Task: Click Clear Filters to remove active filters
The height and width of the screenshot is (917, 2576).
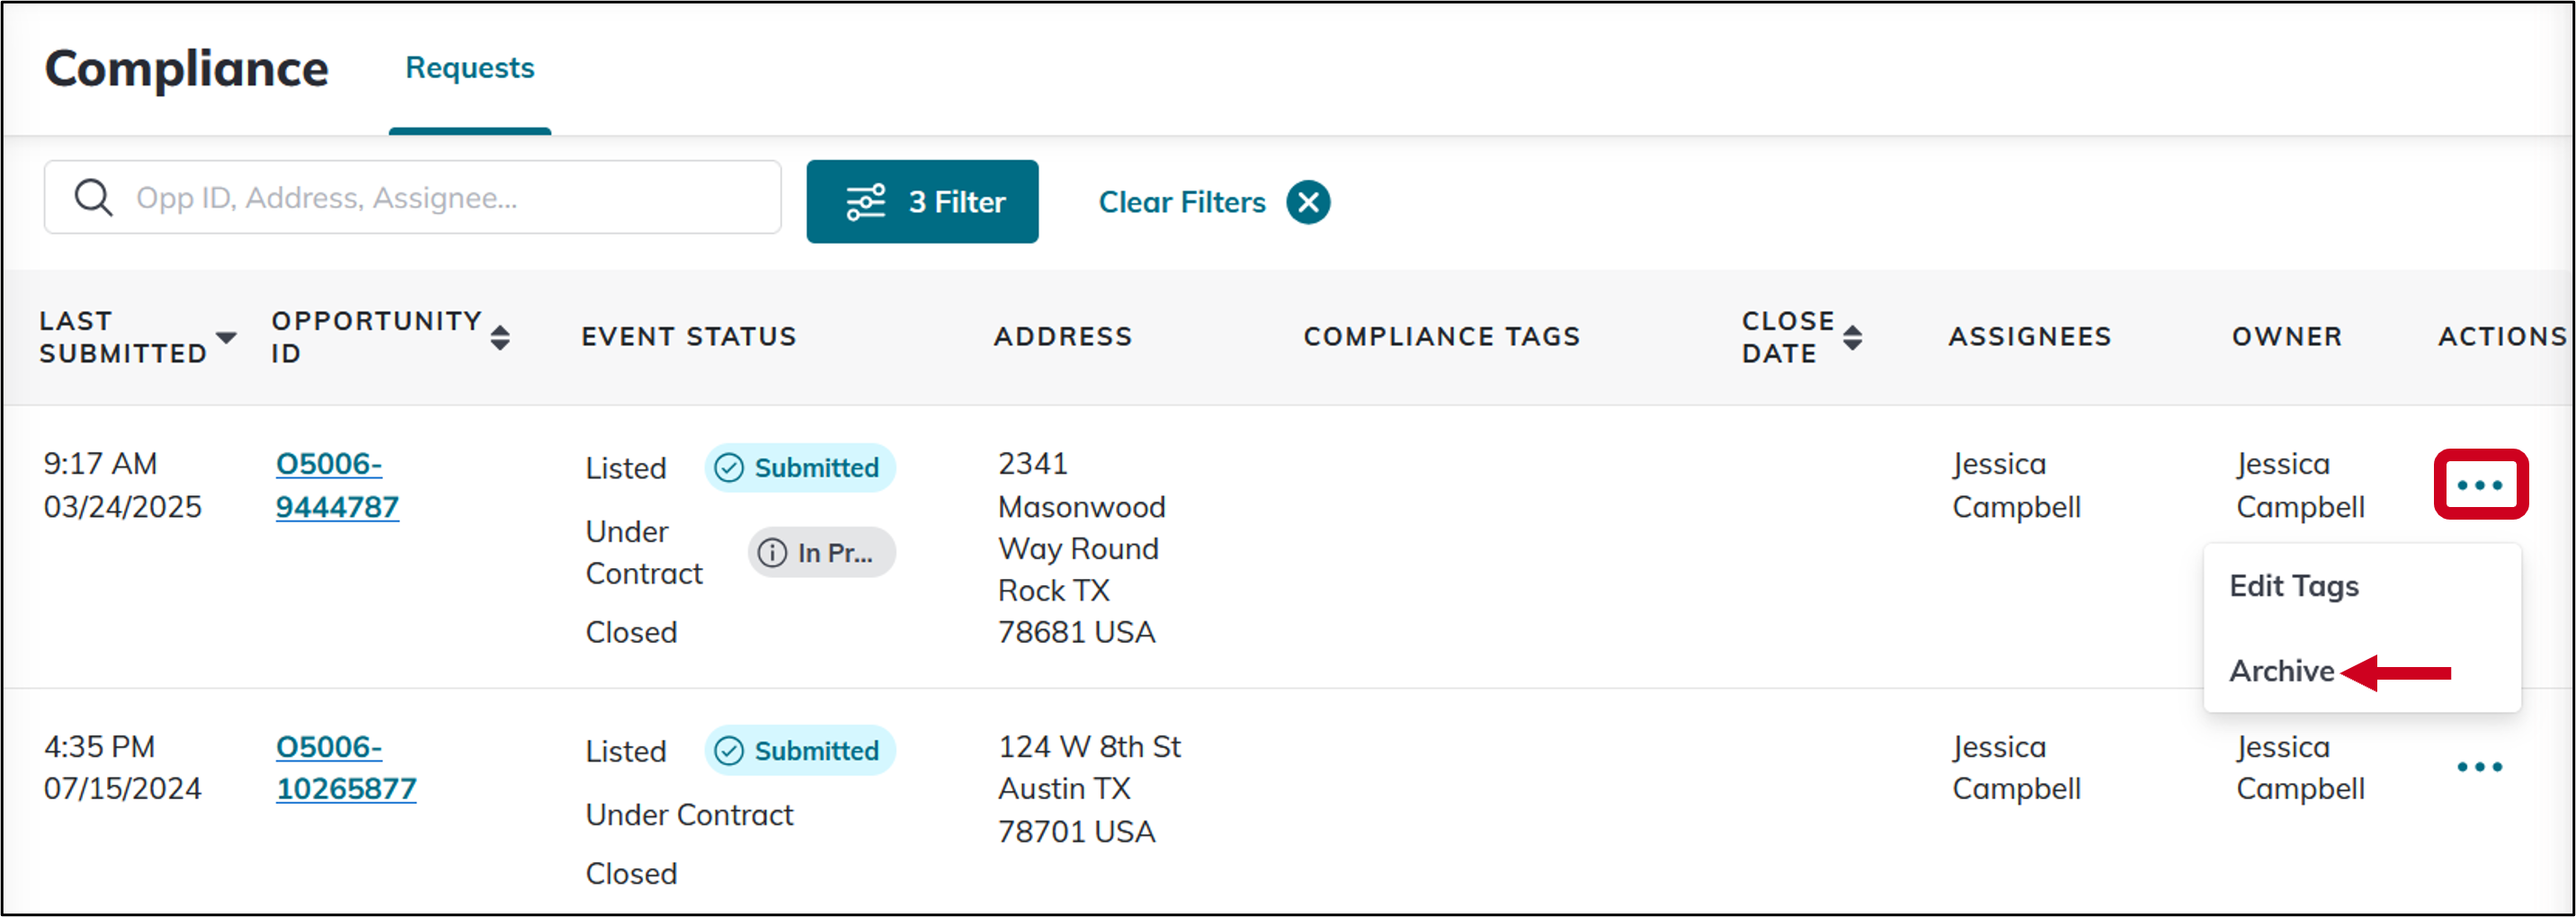Action: pos(1181,202)
